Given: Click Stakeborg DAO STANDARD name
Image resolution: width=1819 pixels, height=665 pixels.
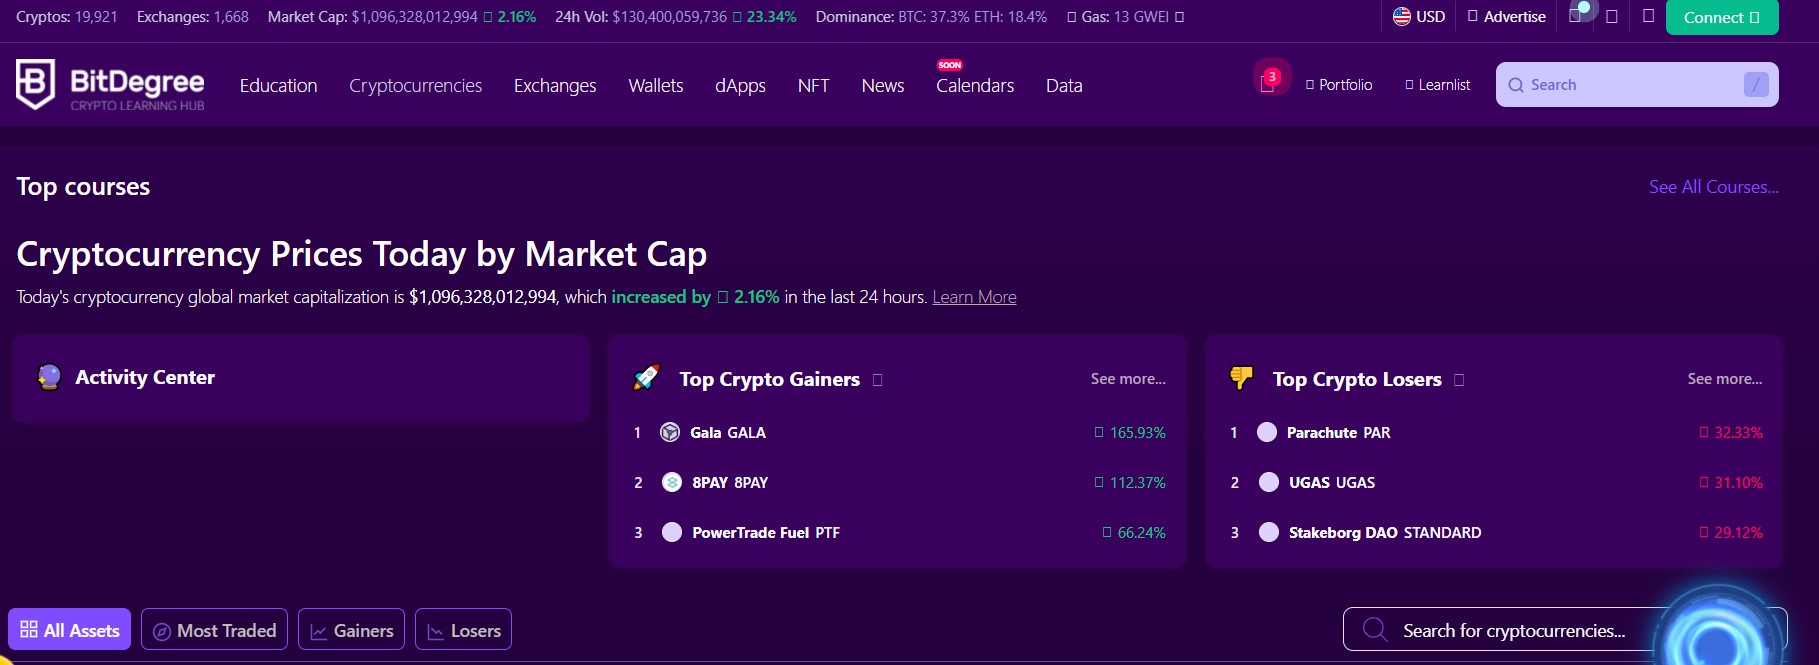Looking at the screenshot, I should [x=1385, y=532].
